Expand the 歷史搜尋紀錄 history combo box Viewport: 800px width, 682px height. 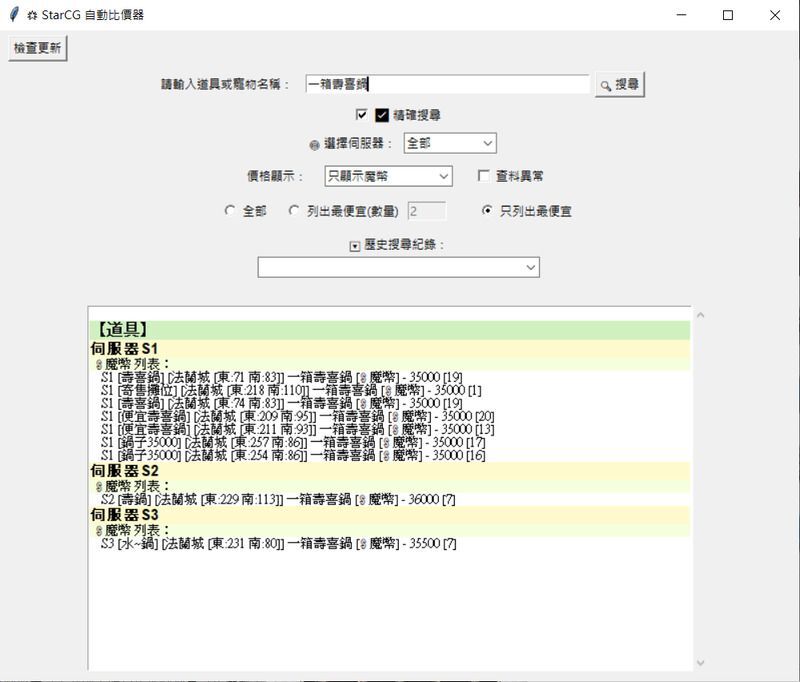398,267
